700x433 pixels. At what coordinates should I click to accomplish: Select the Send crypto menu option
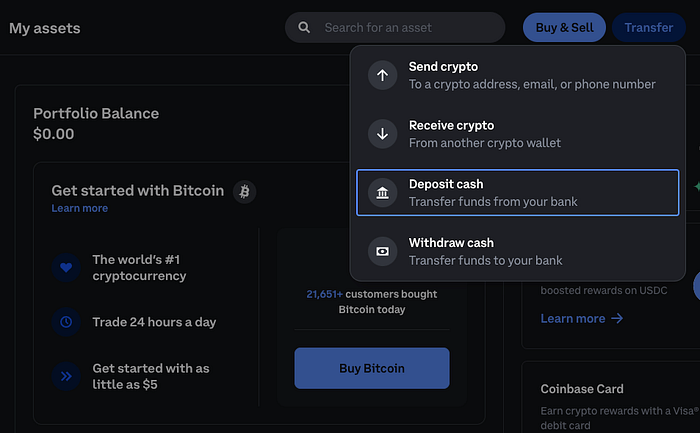[x=517, y=75]
